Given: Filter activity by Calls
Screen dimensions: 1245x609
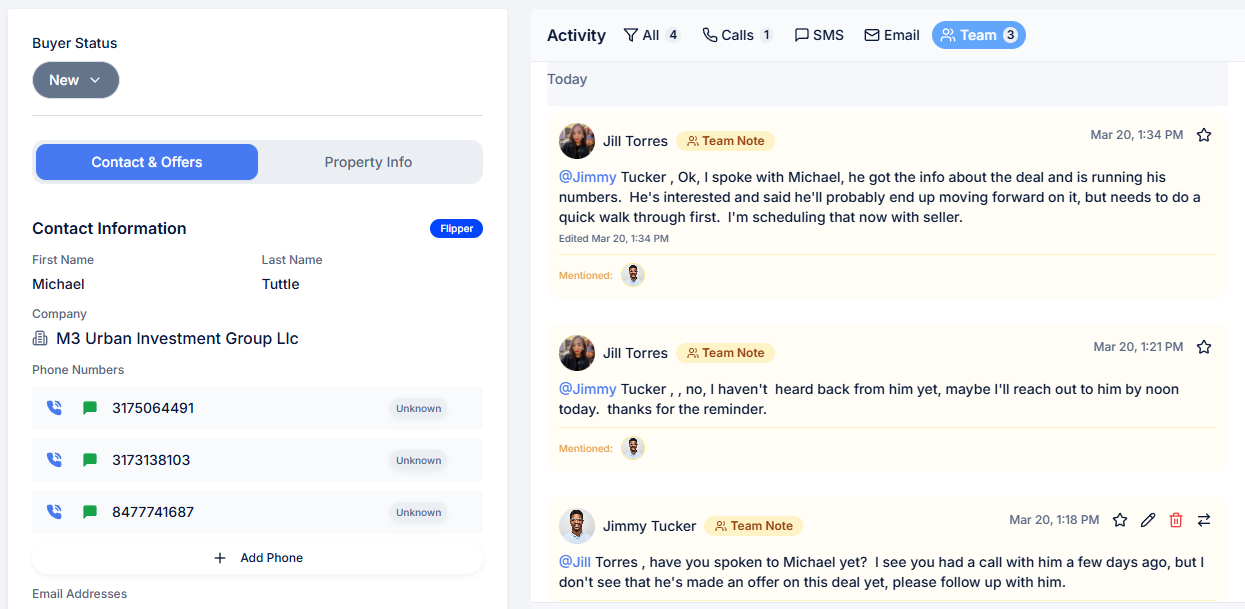Looking at the screenshot, I should 737,35.
